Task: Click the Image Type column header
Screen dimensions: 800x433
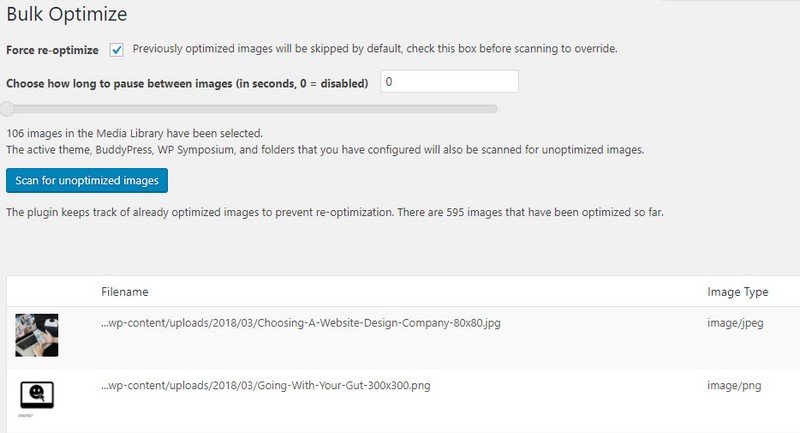Action: 737,292
